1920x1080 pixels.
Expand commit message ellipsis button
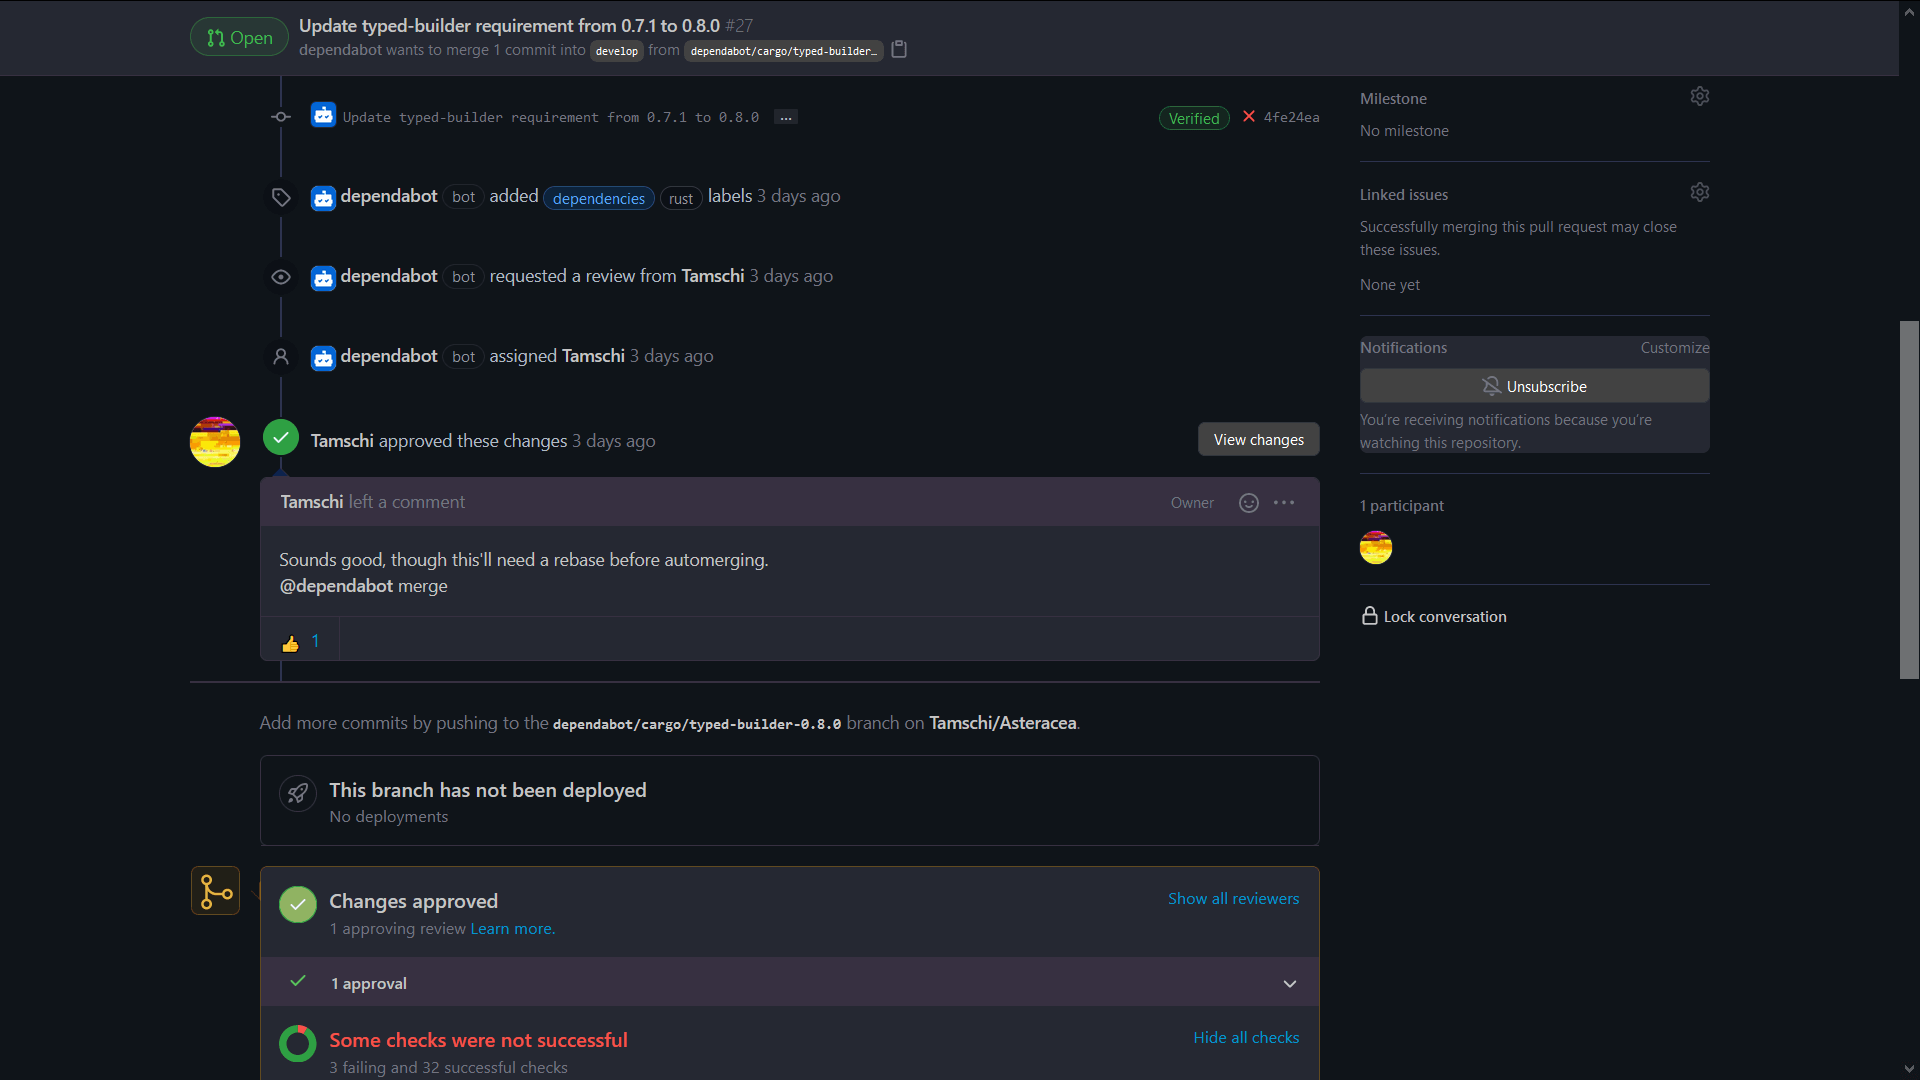[x=786, y=118]
